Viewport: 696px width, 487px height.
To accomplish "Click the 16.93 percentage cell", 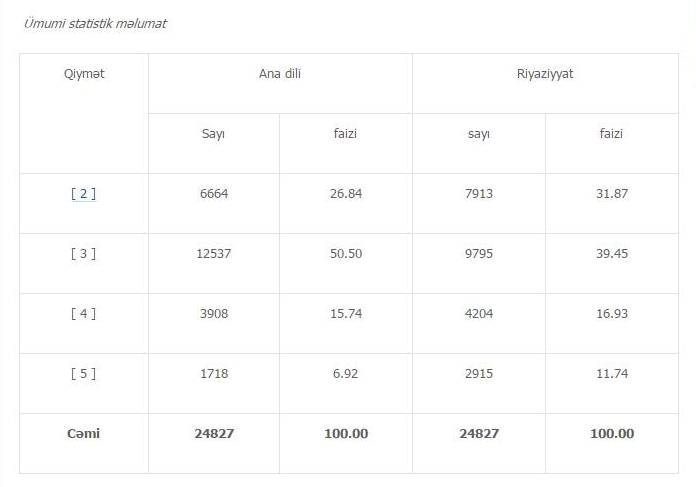I will (x=612, y=314).
